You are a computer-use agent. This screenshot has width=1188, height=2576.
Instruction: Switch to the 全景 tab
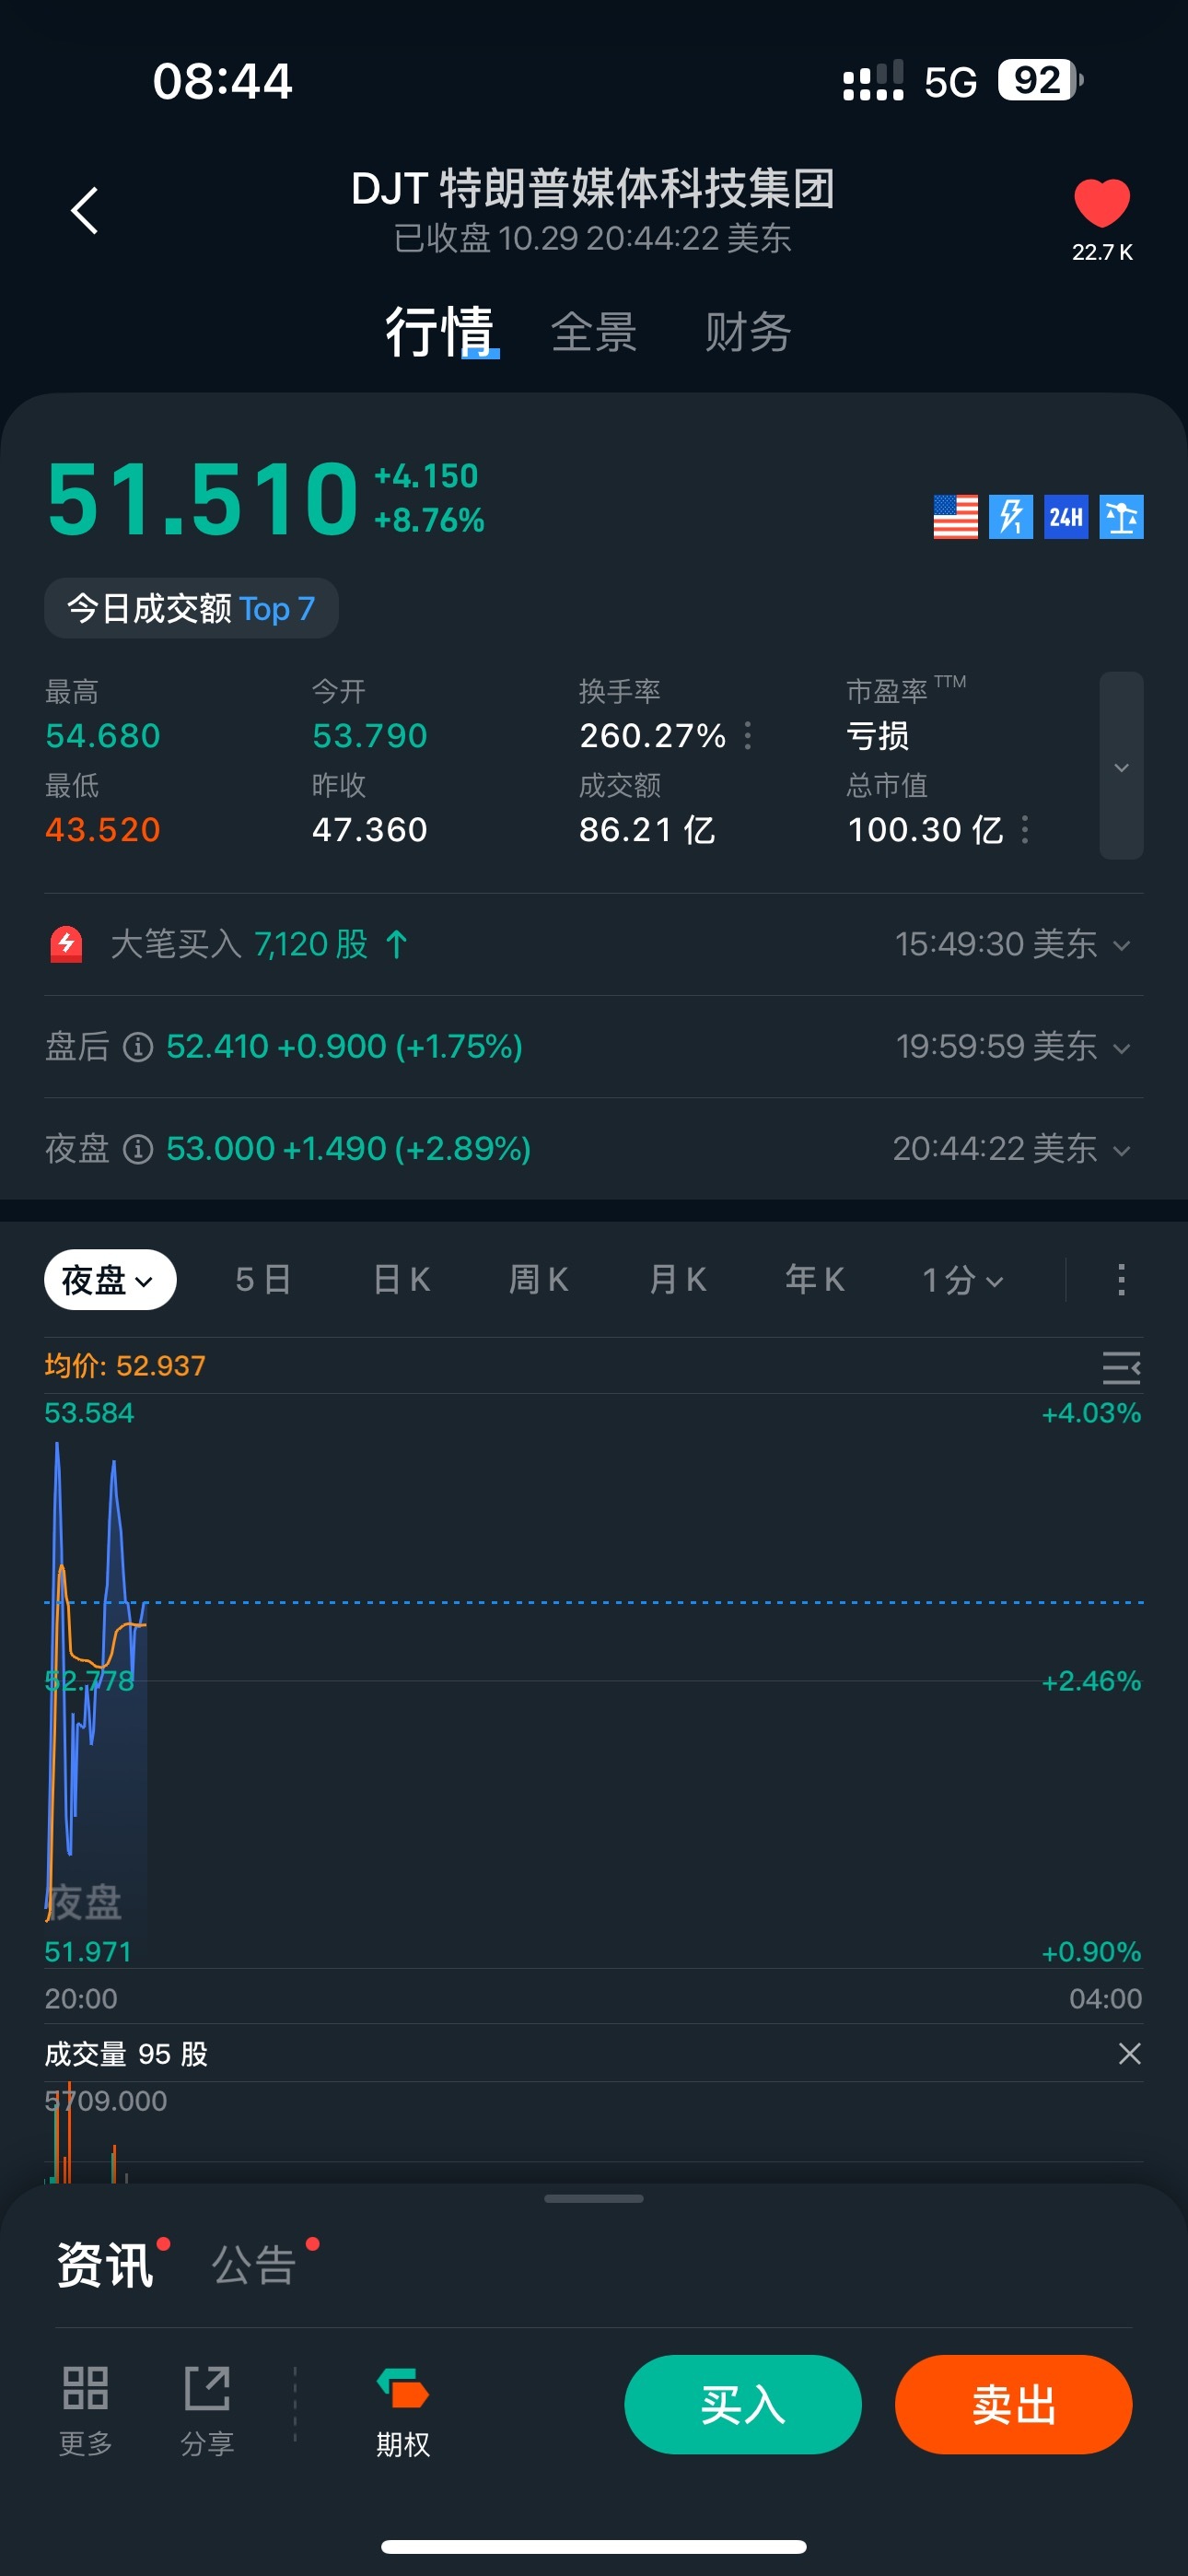[x=594, y=332]
